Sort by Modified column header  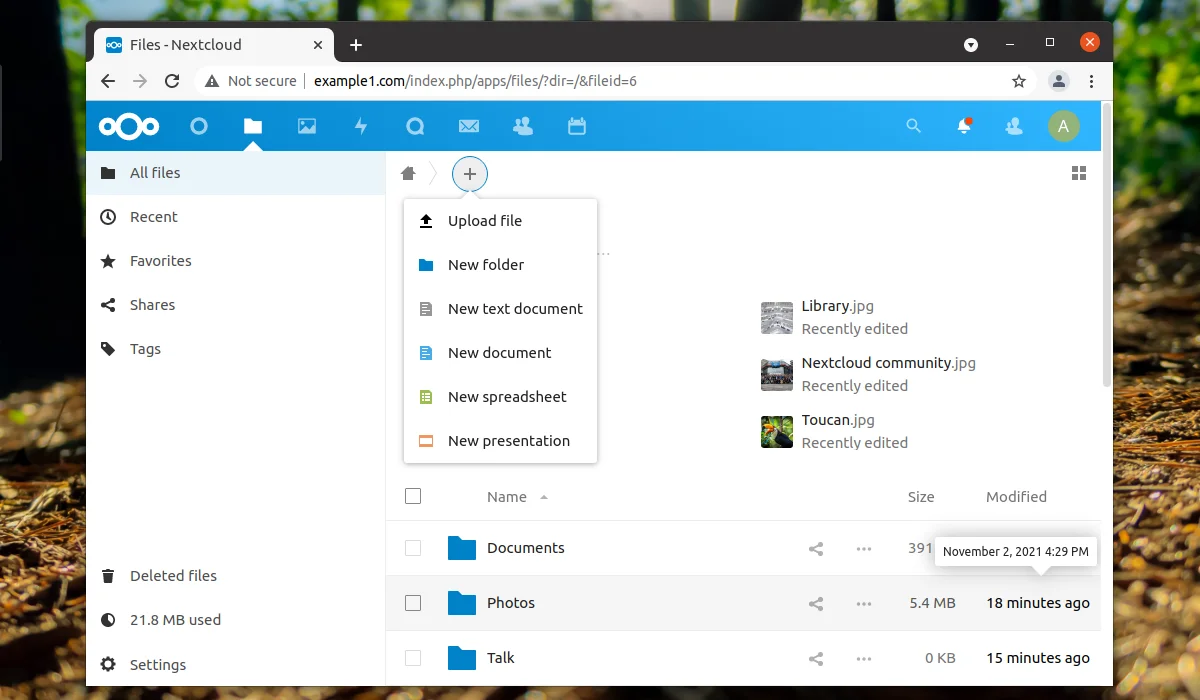point(1016,497)
